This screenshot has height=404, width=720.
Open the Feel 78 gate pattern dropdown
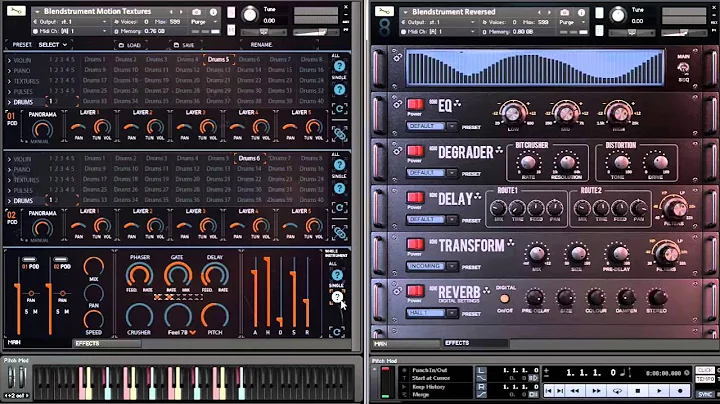pyautogui.click(x=182, y=332)
